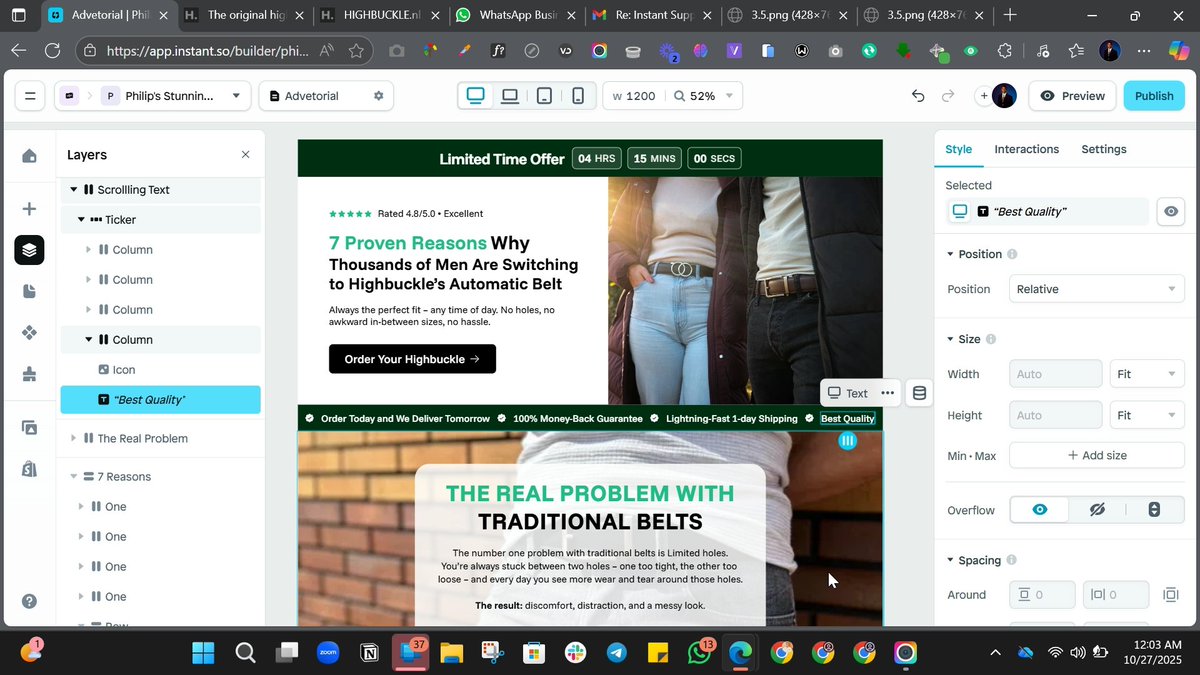Open the three-dots more options on Text toolbar
1200x675 pixels.
(x=887, y=393)
